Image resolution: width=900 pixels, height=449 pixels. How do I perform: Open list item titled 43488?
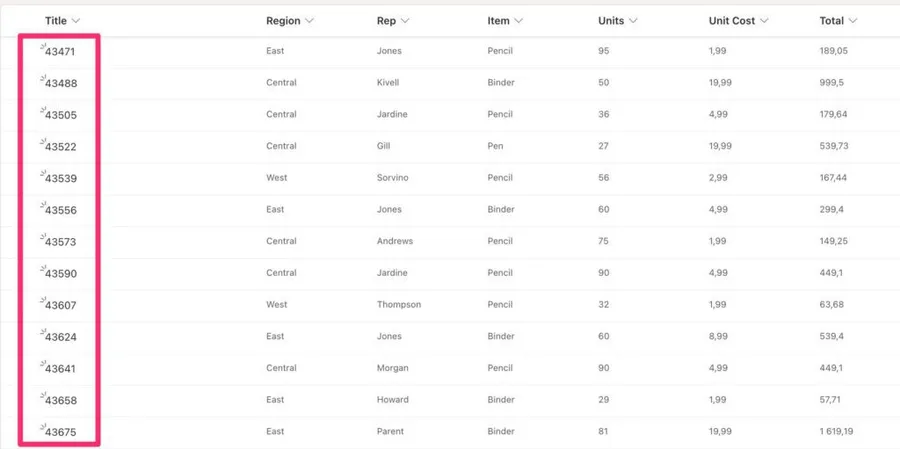click(61, 83)
